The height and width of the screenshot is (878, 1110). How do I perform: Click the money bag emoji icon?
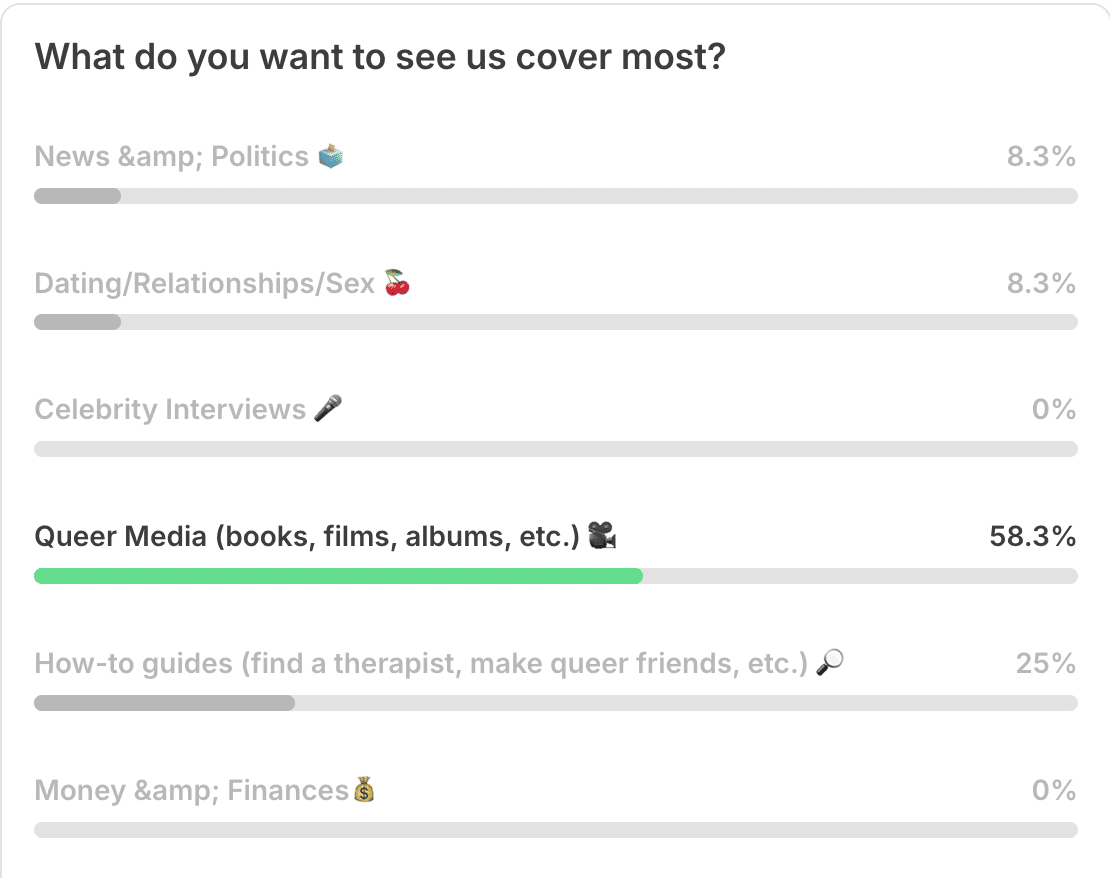click(363, 791)
